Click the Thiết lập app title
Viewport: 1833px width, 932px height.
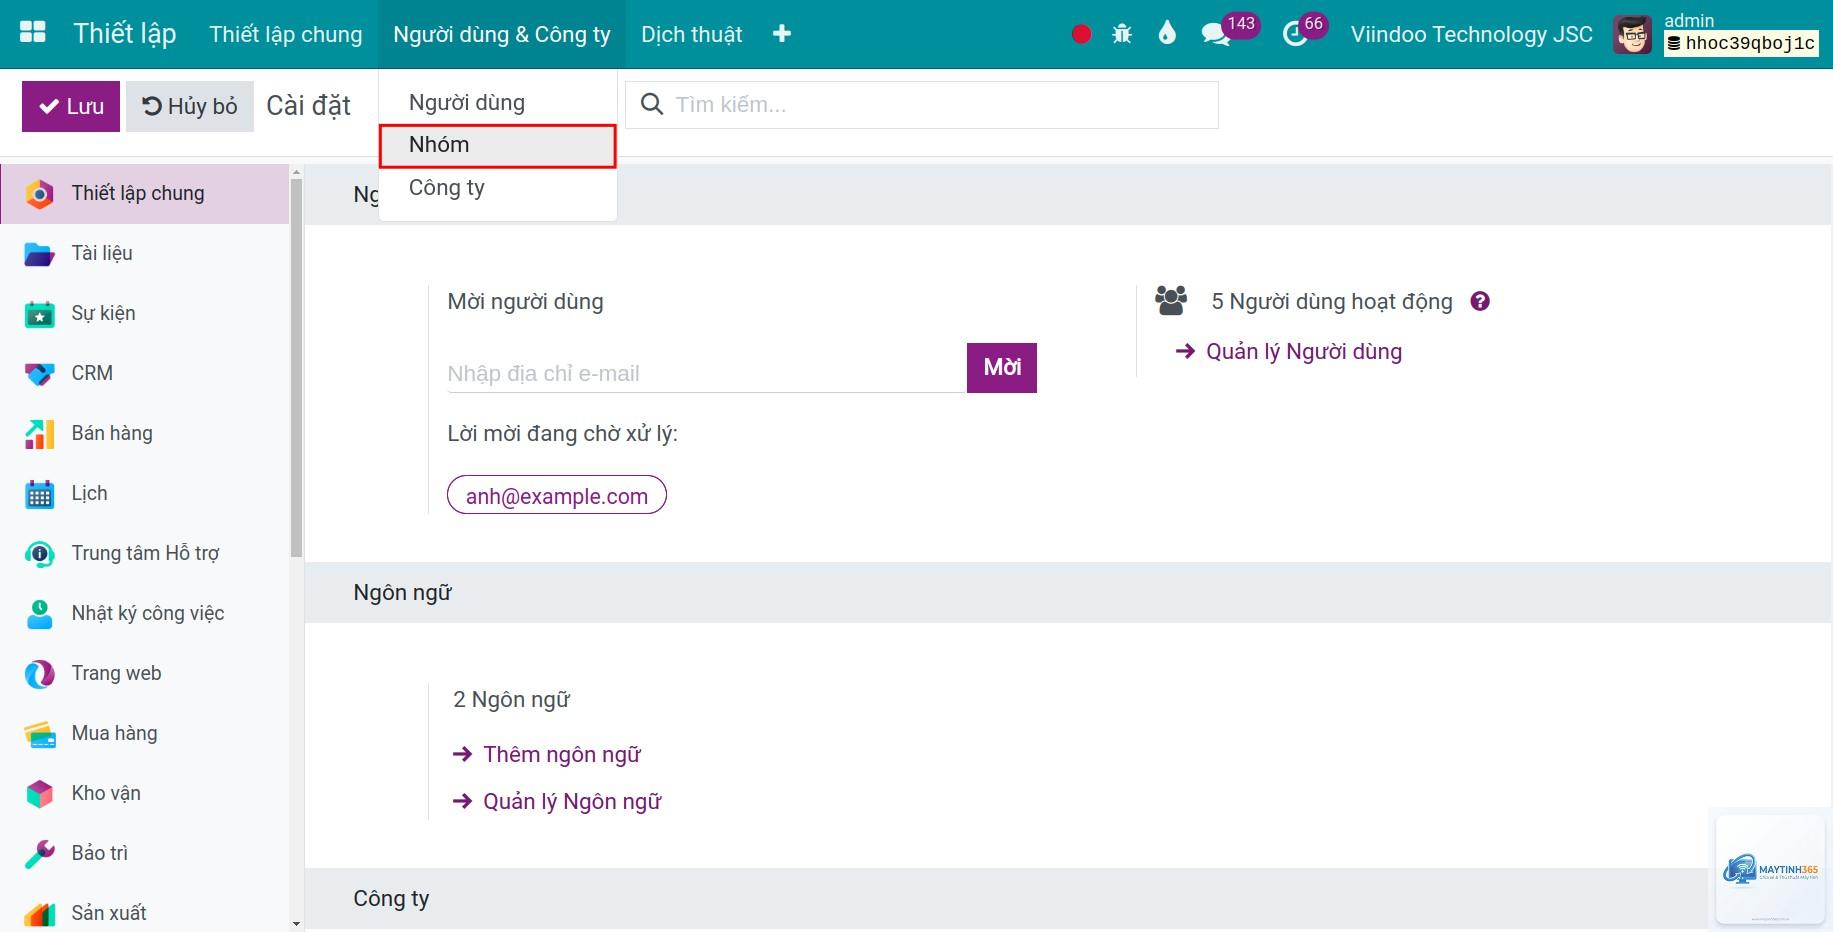click(125, 33)
